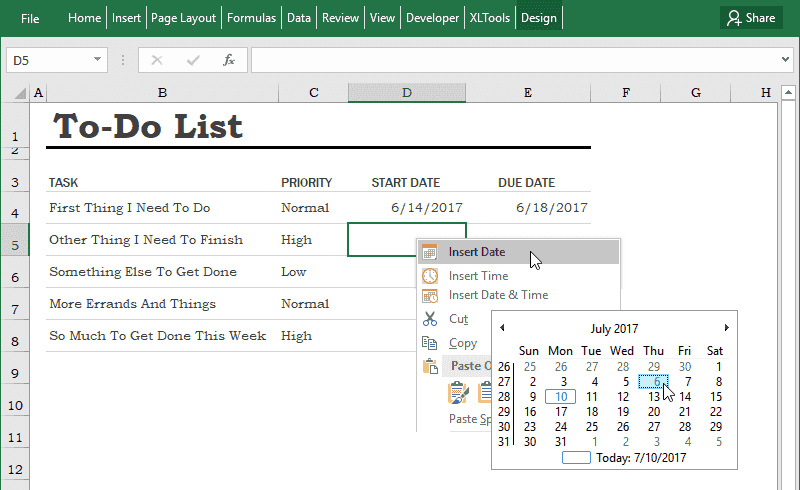Open the Formulas ribbon tab
This screenshot has height=490, width=800.
click(251, 18)
